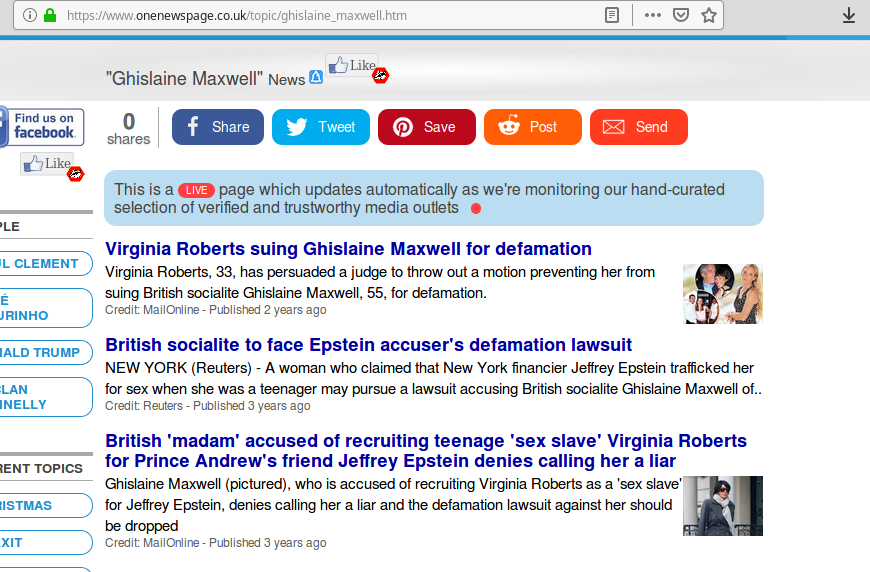870x572 pixels.
Task: Open the downloads arrow icon
Action: pyautogui.click(x=848, y=15)
